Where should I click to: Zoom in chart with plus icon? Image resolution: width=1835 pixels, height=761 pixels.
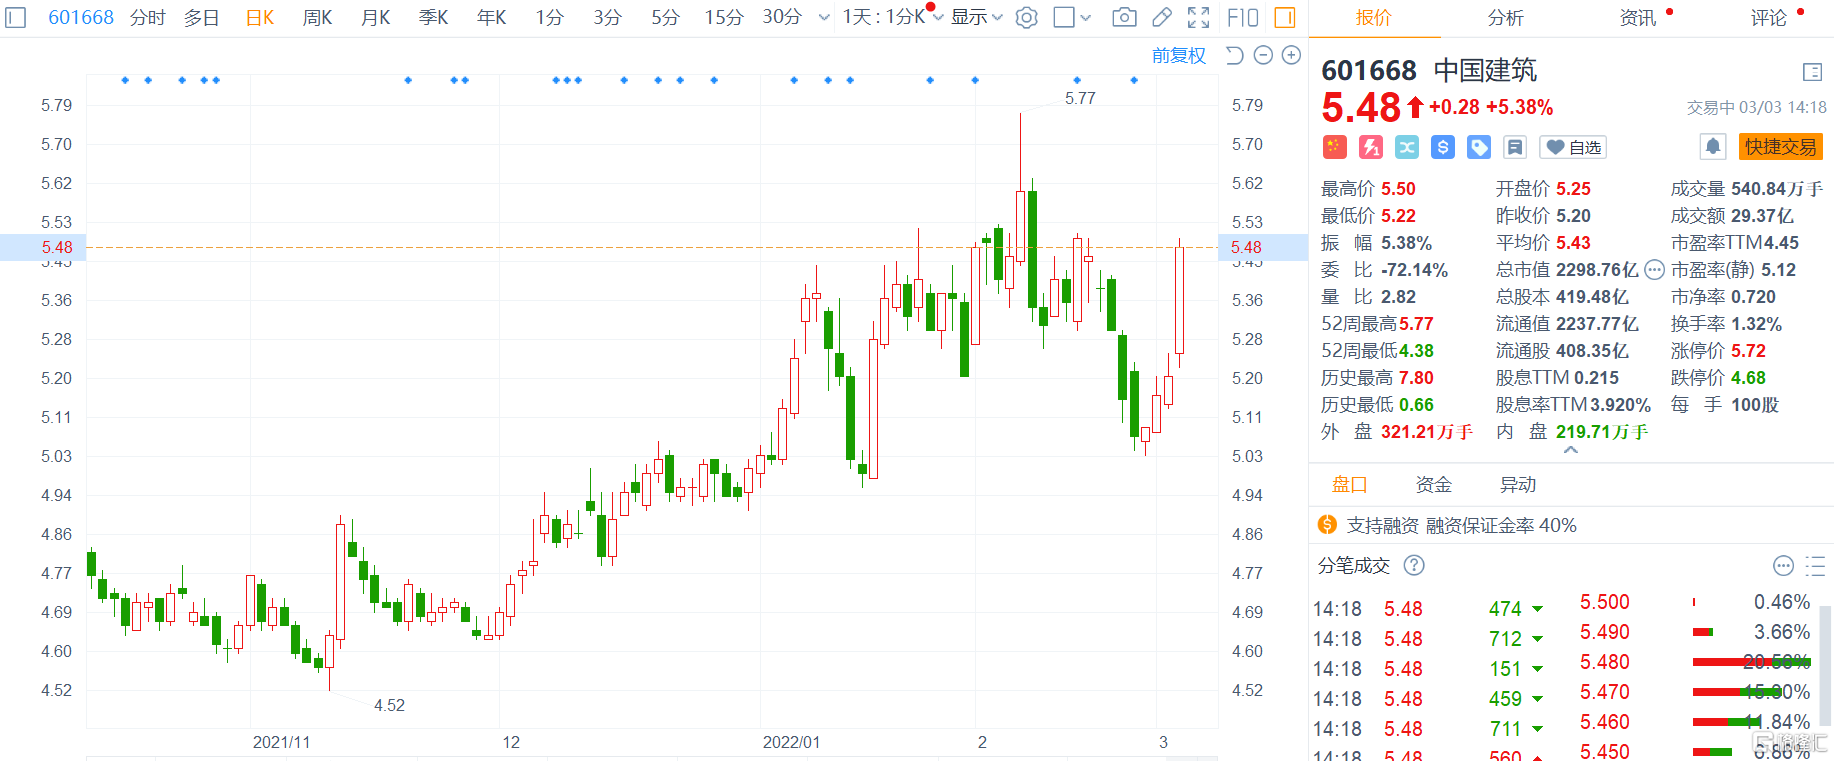coord(1291,56)
